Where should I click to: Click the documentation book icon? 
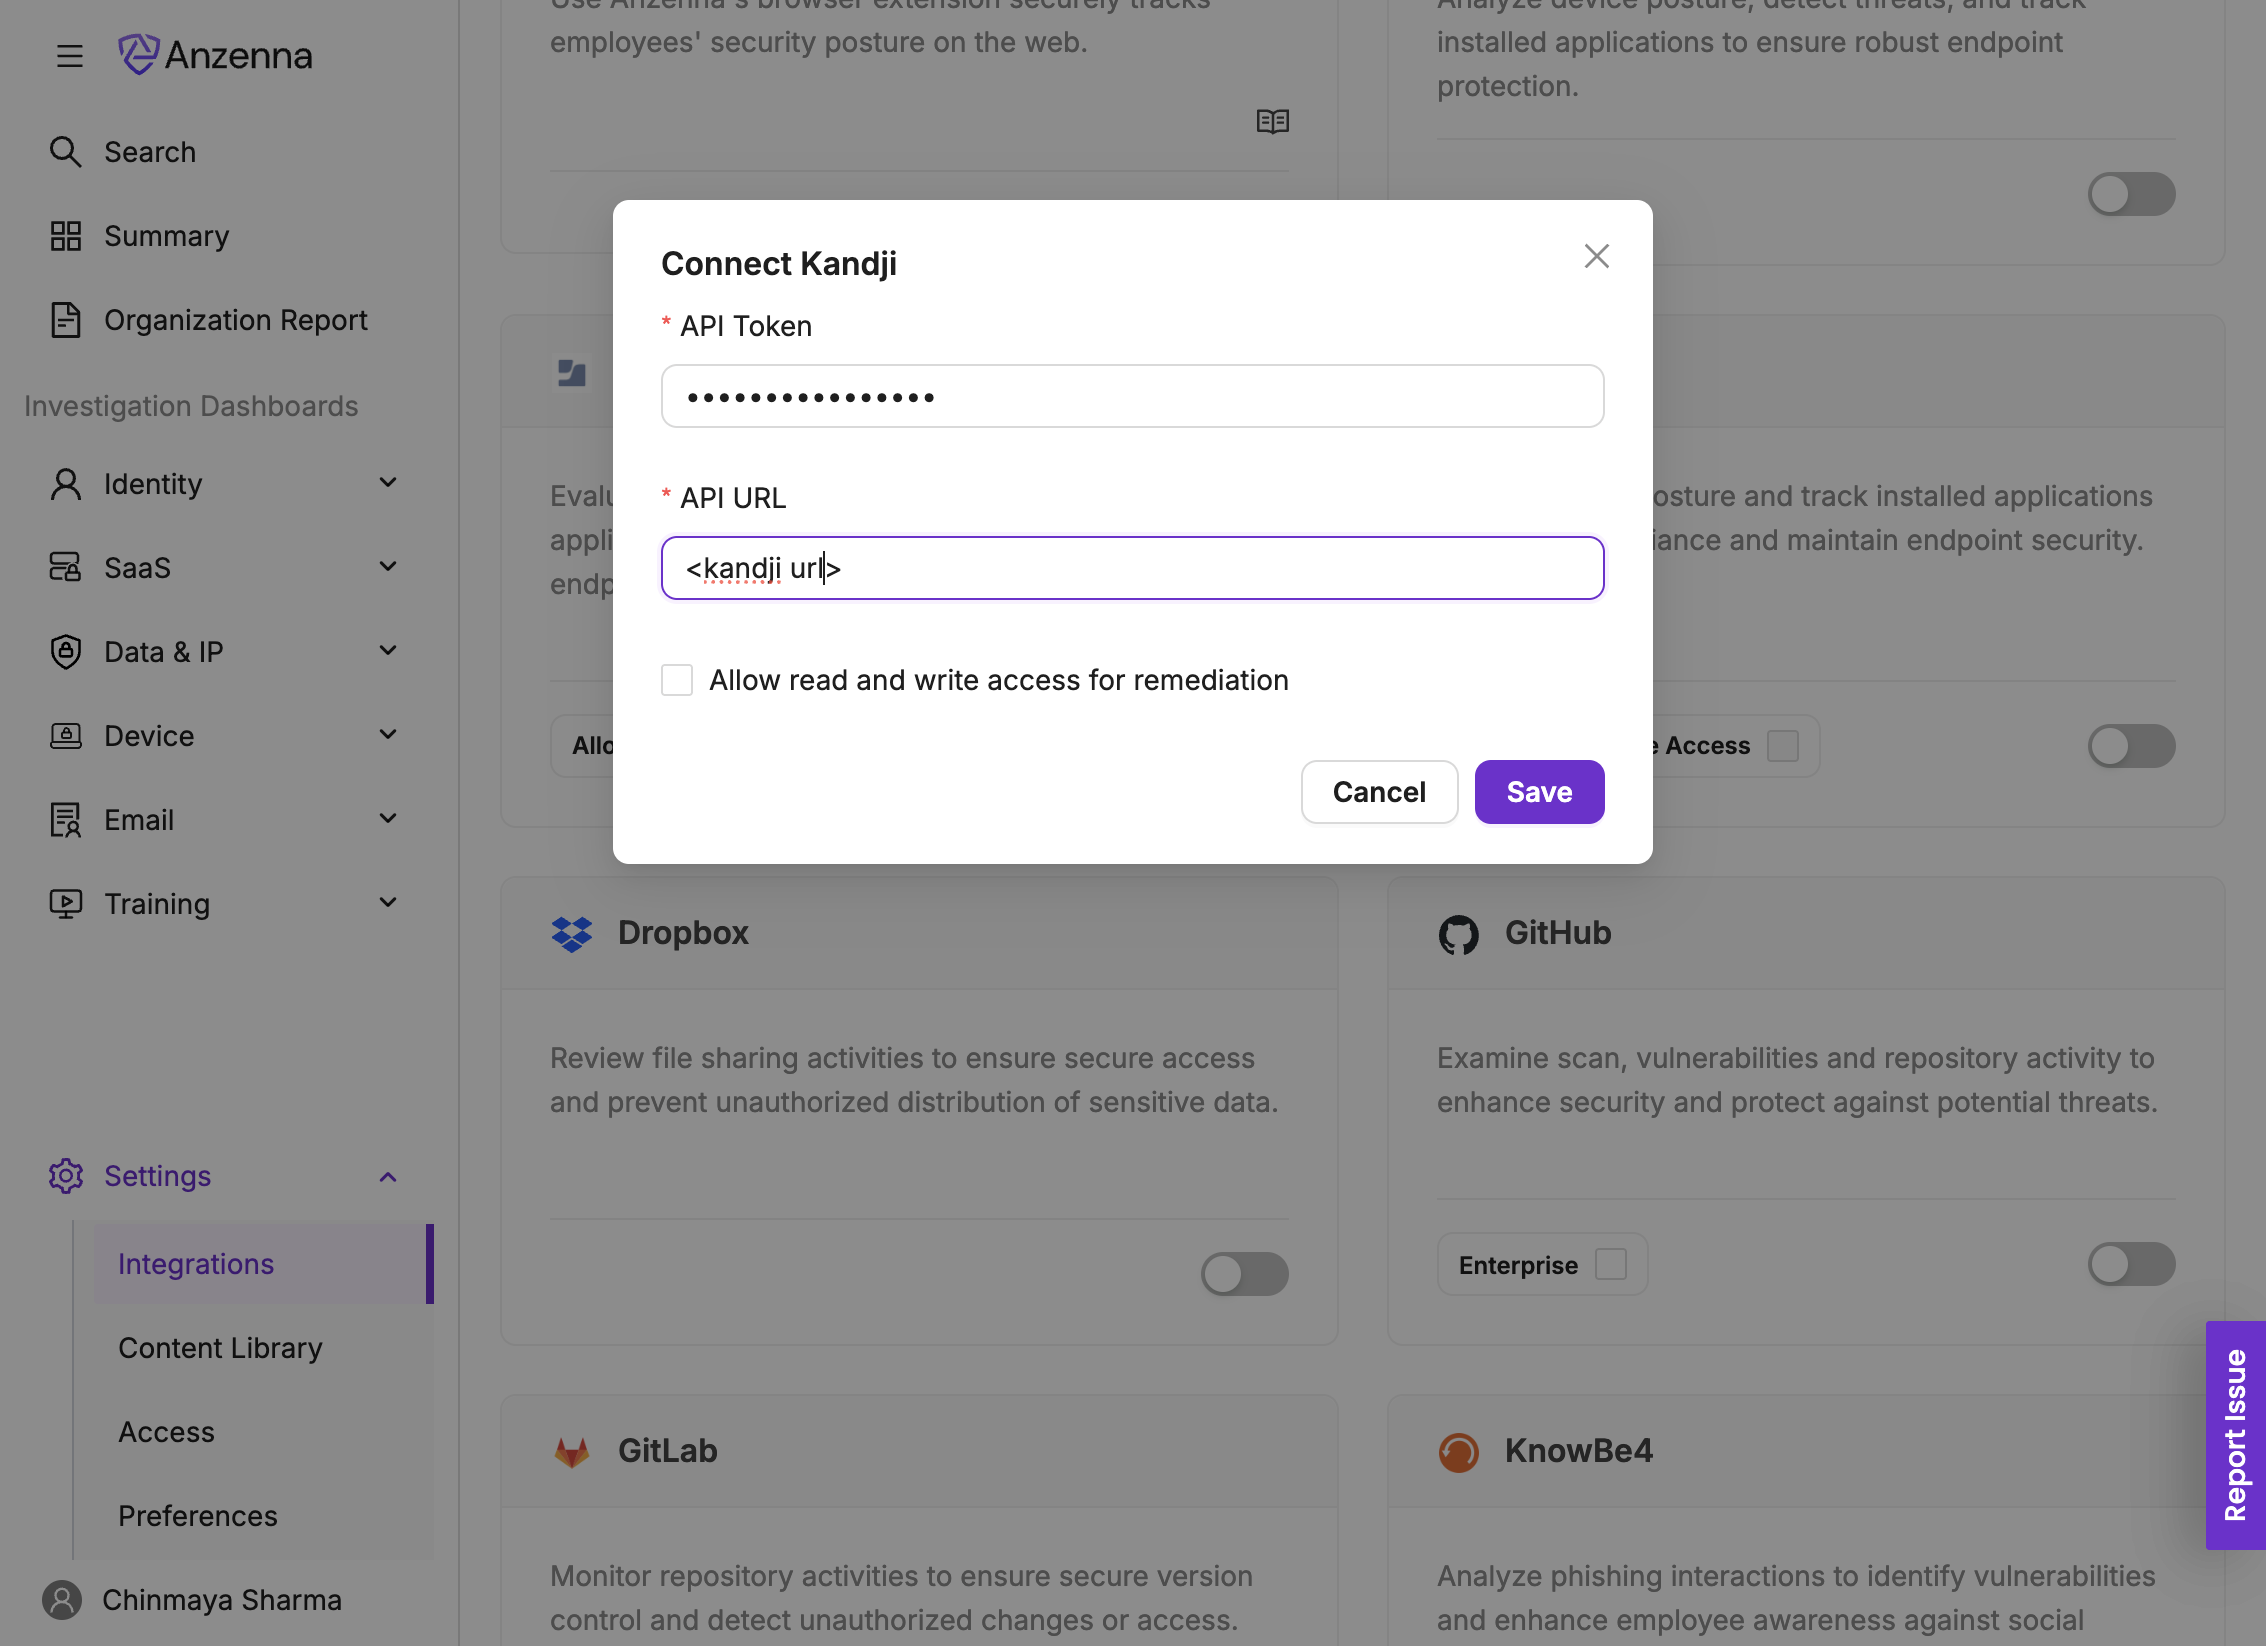[1272, 121]
